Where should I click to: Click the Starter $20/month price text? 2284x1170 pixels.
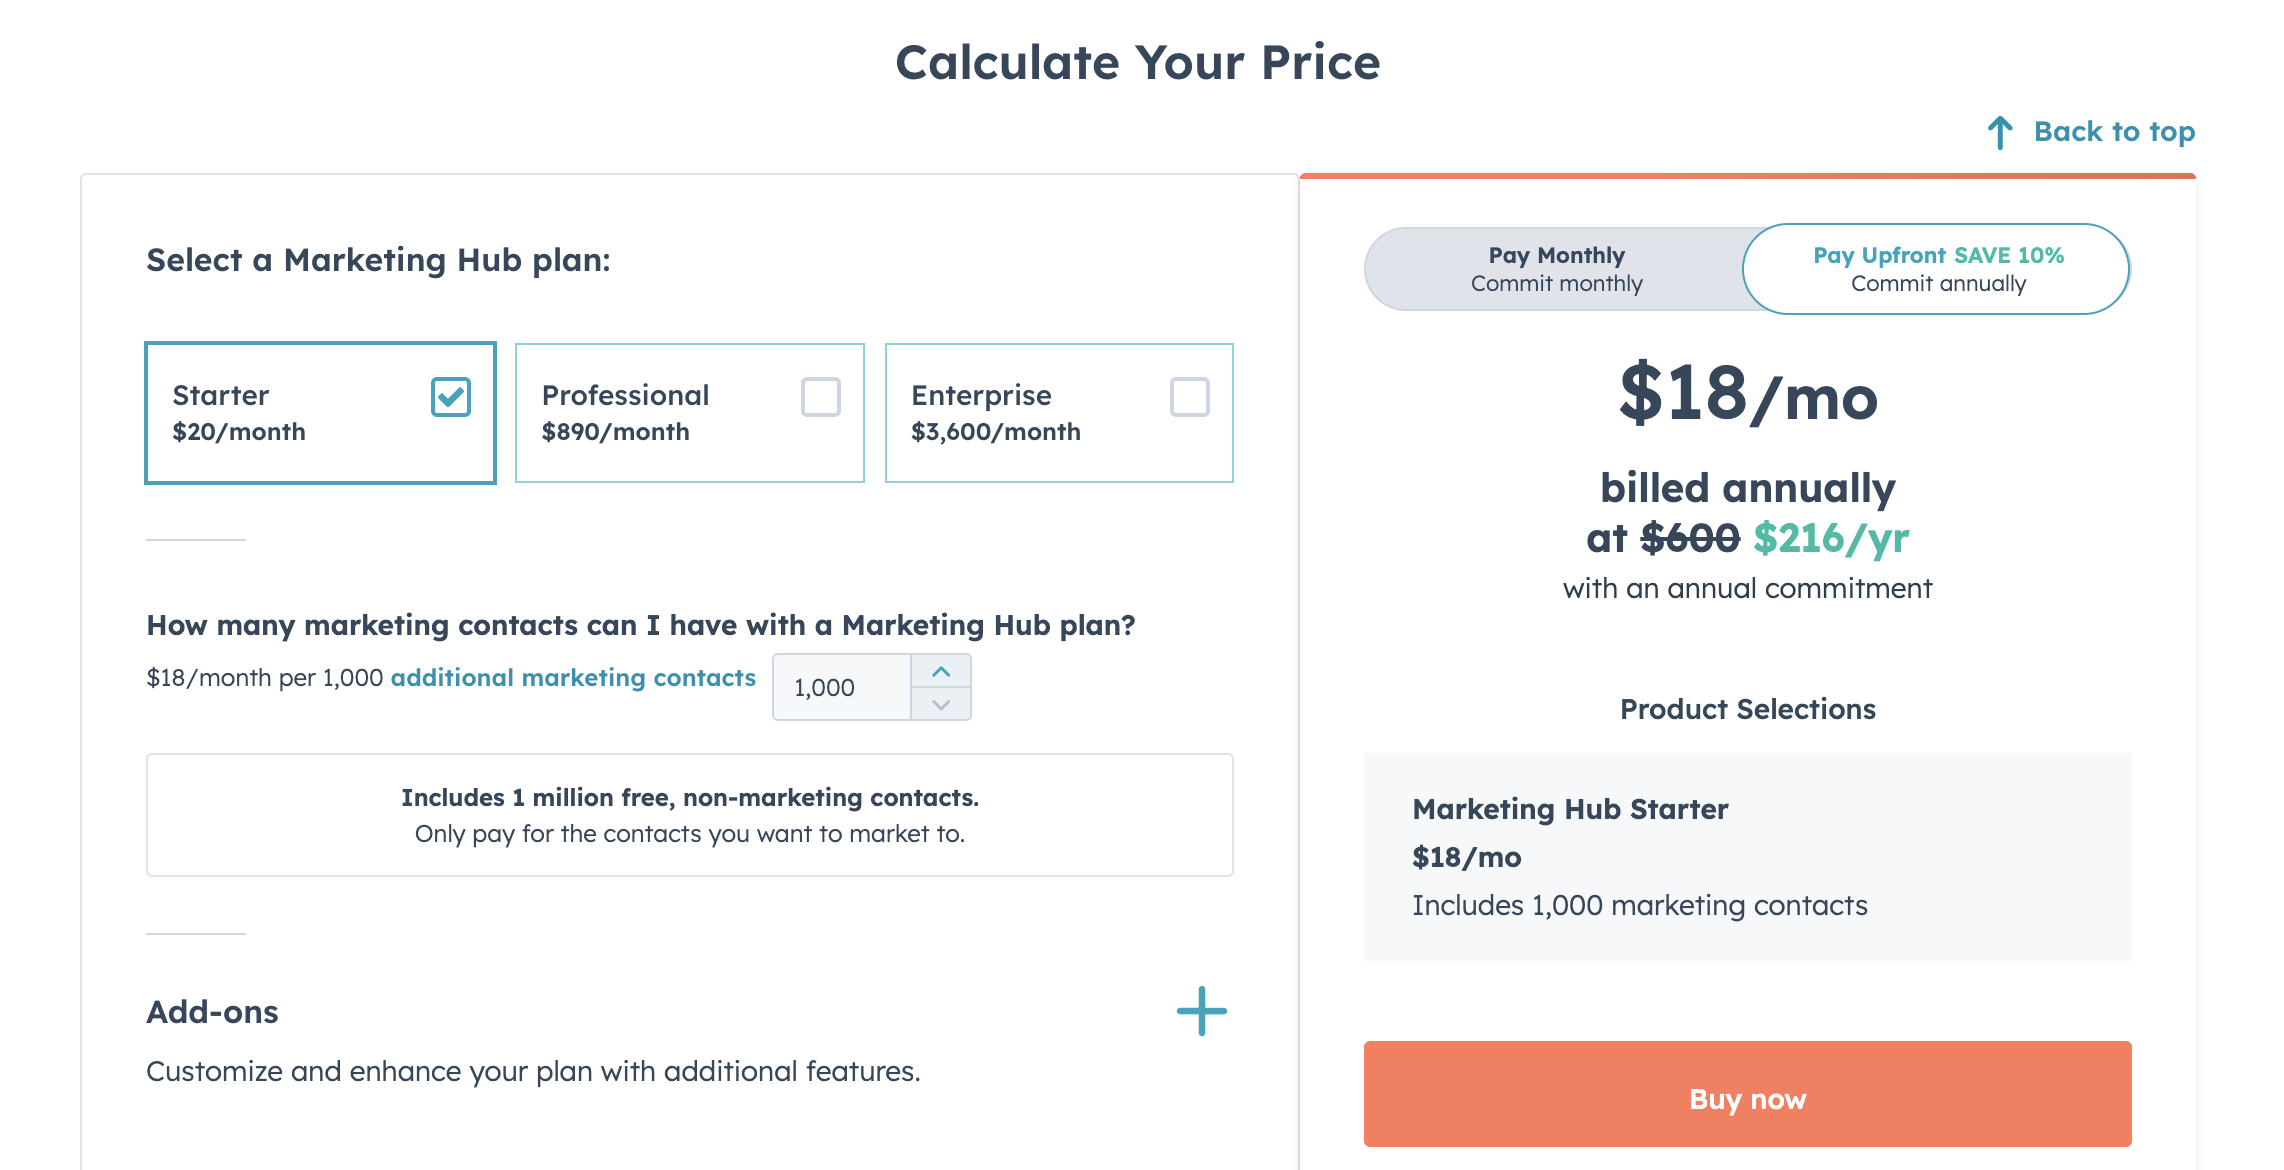pos(239,432)
